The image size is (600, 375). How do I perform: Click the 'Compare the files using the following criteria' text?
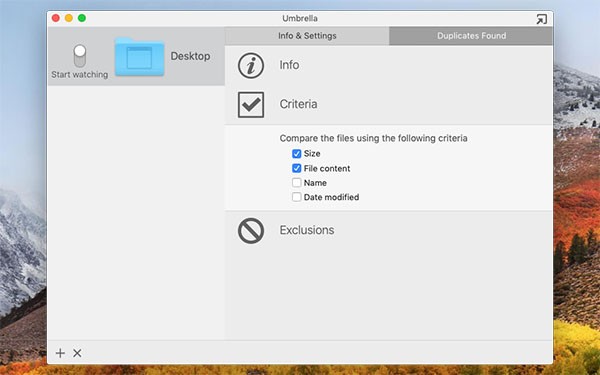coord(373,138)
